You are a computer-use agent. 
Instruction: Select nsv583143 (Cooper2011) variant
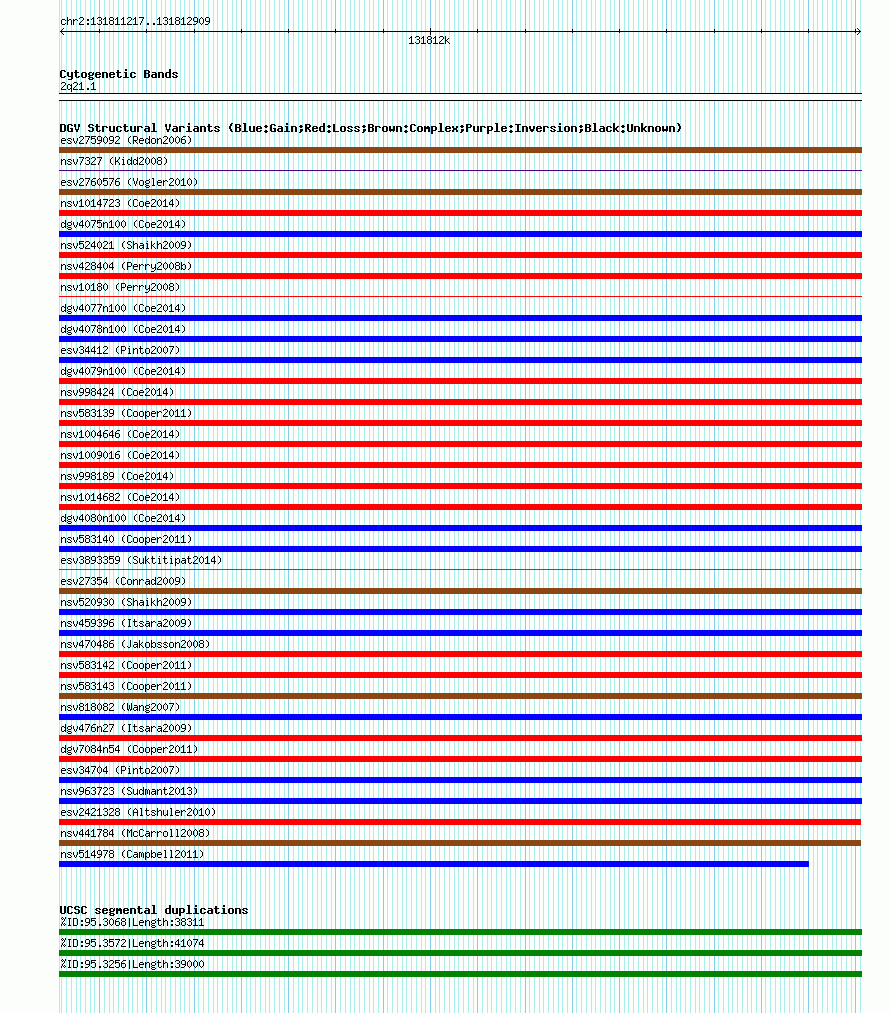pyautogui.click(x=126, y=686)
